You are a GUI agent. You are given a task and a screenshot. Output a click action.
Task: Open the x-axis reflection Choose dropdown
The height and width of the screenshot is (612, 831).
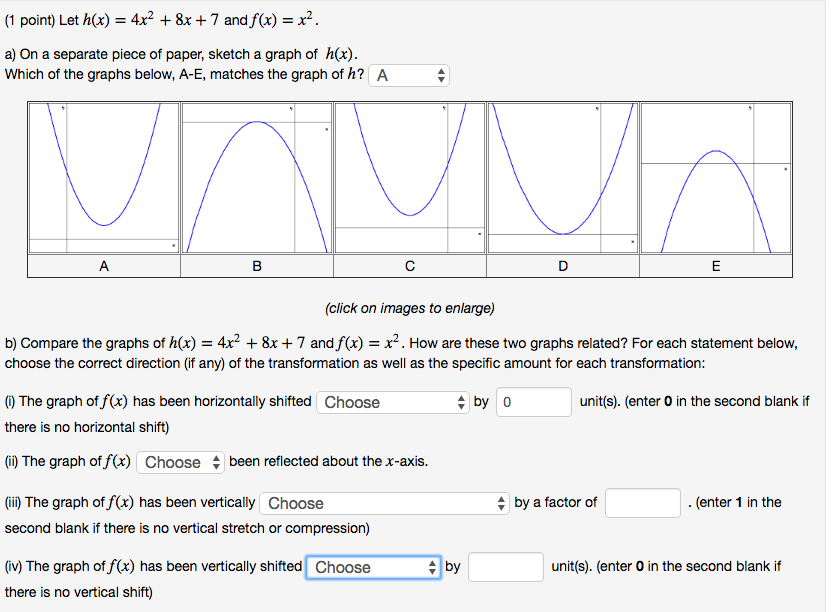pyautogui.click(x=179, y=462)
